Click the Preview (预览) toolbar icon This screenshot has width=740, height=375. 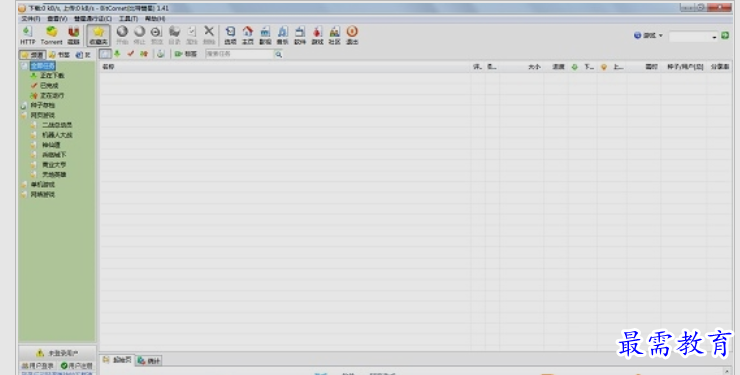pyautogui.click(x=156, y=35)
